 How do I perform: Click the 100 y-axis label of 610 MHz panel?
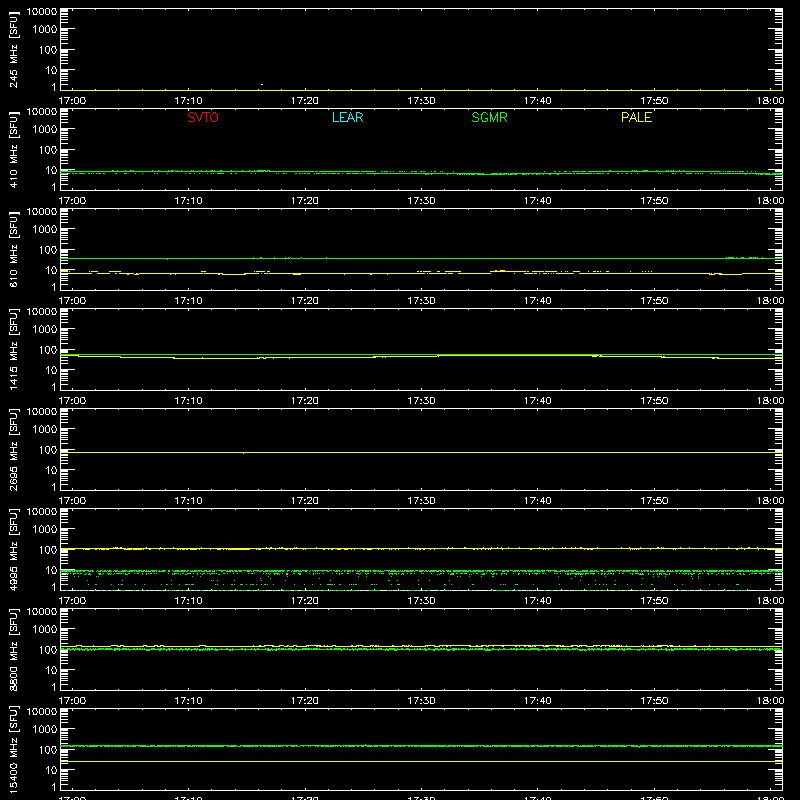48,250
